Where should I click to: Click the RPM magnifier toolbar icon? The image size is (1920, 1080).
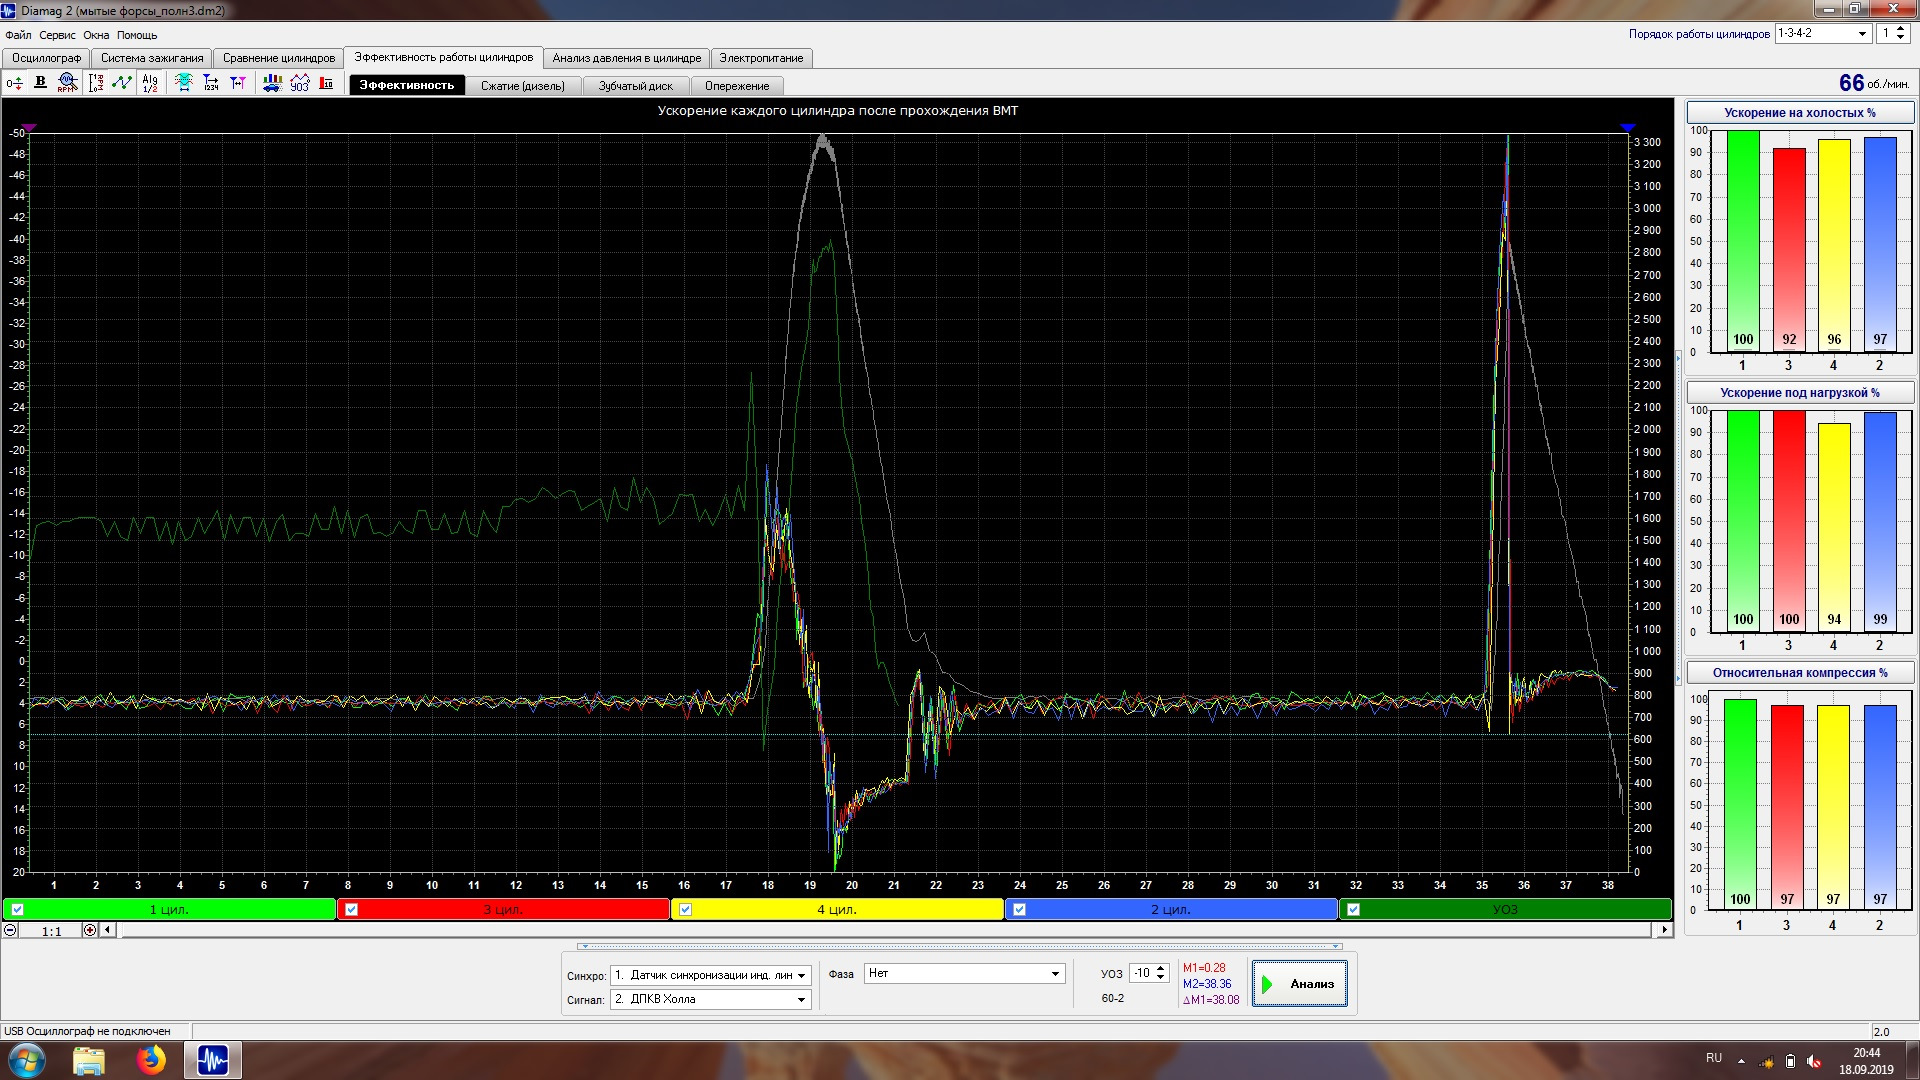coord(67,83)
